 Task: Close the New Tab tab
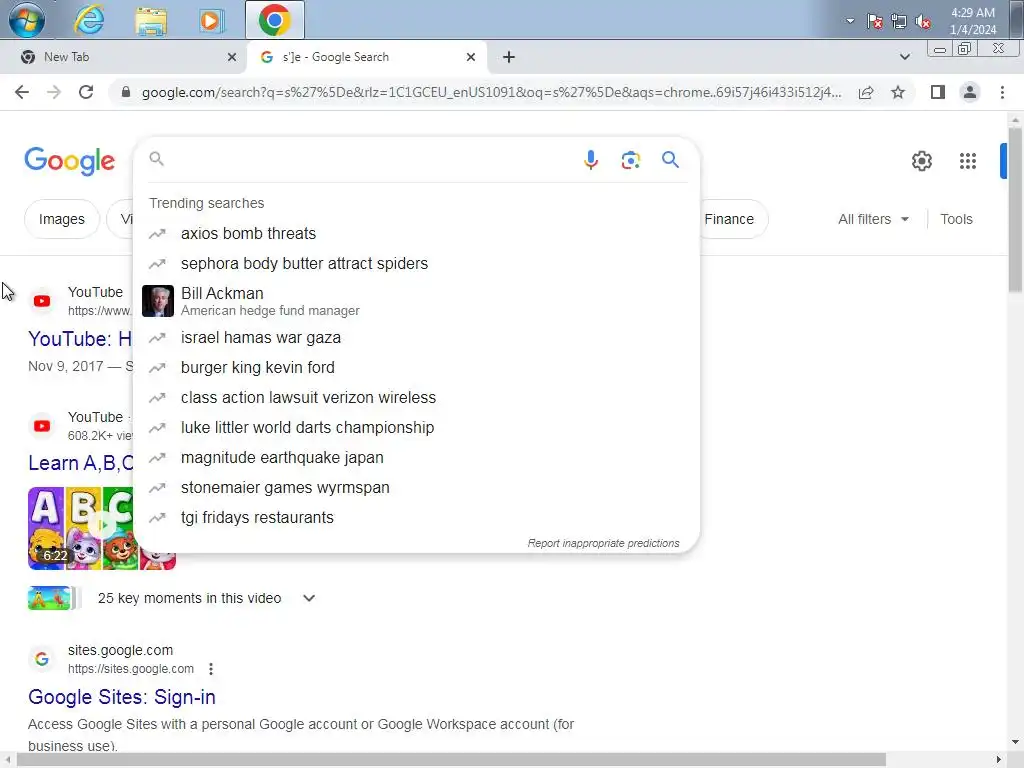[x=232, y=57]
